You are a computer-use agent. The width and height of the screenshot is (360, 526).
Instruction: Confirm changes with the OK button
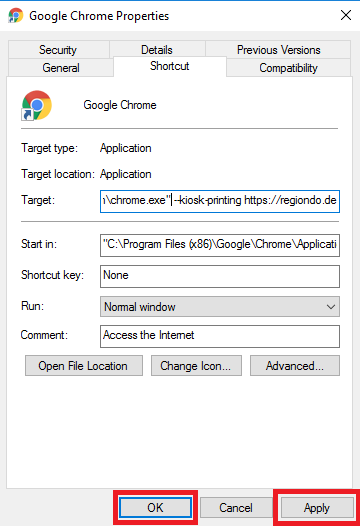(155, 508)
